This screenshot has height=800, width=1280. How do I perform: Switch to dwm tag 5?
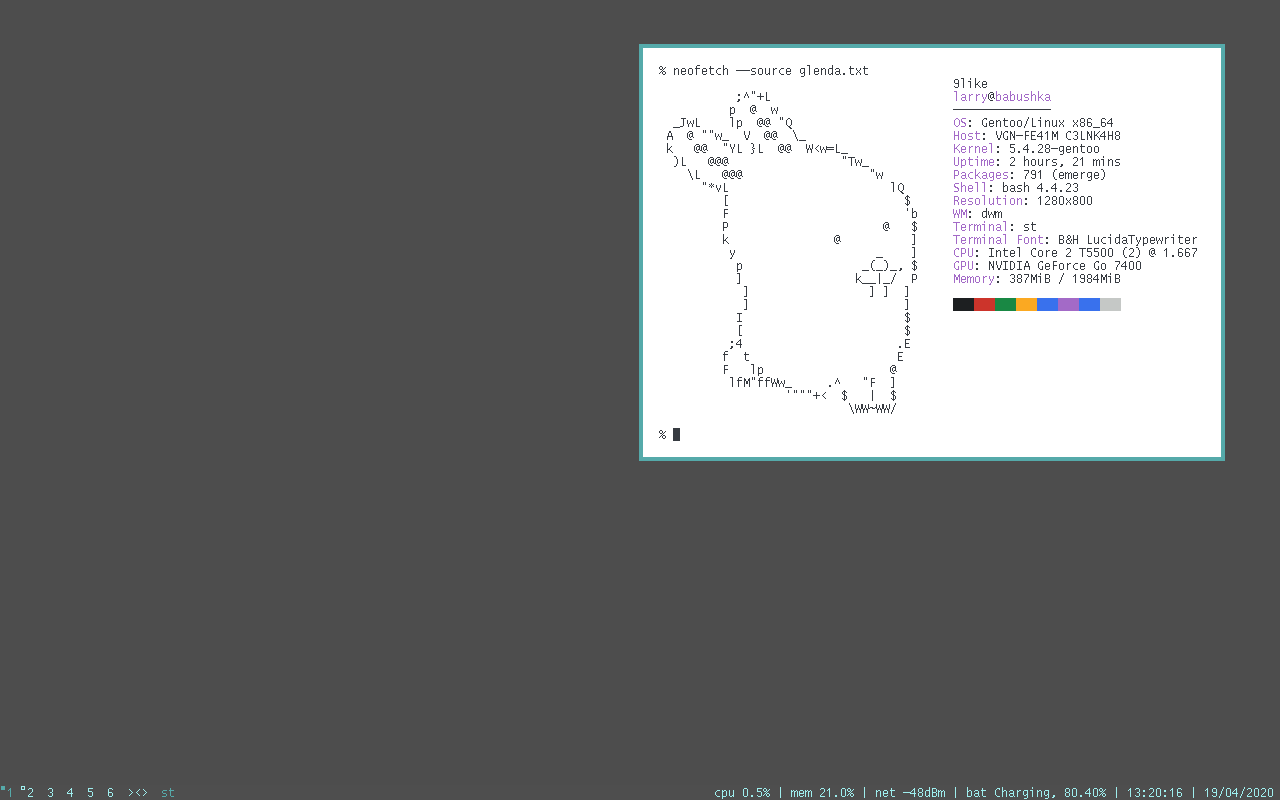90,792
